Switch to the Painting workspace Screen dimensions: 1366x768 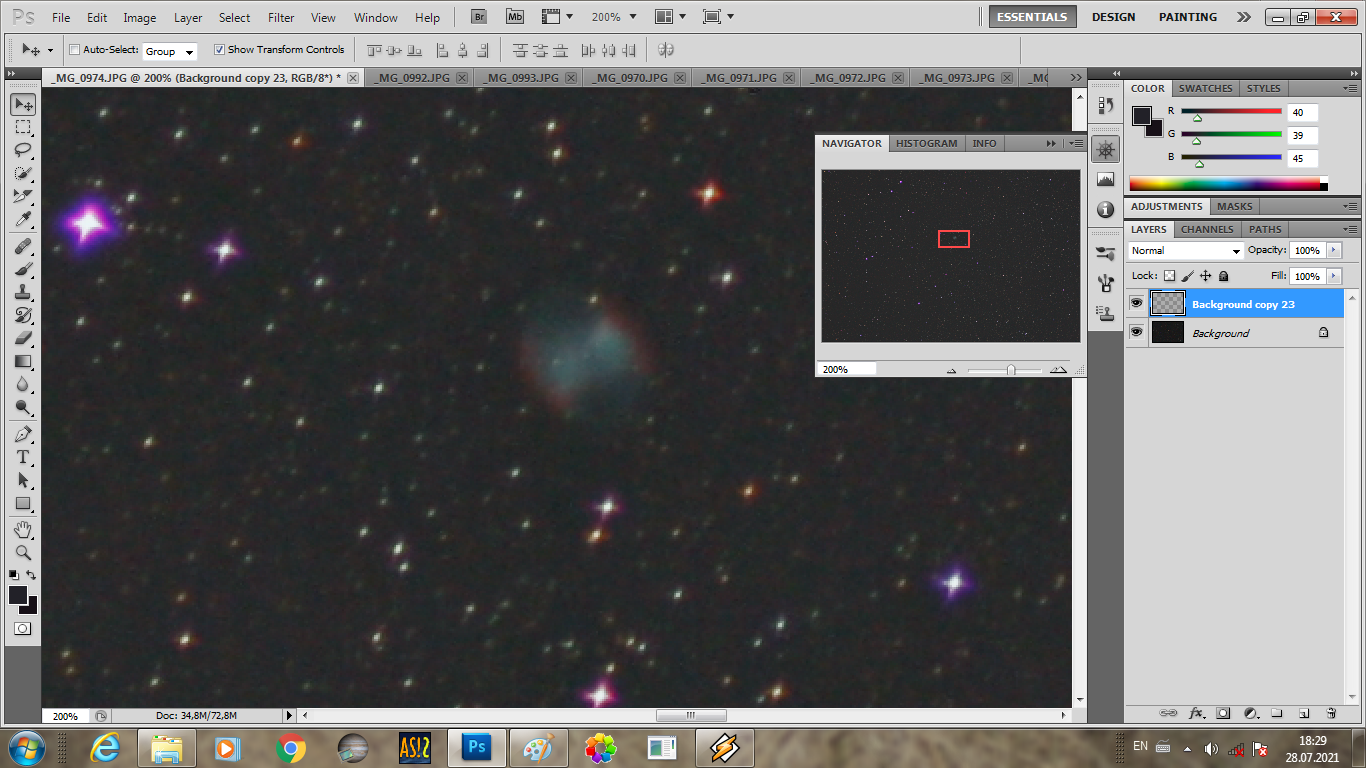(x=1188, y=17)
